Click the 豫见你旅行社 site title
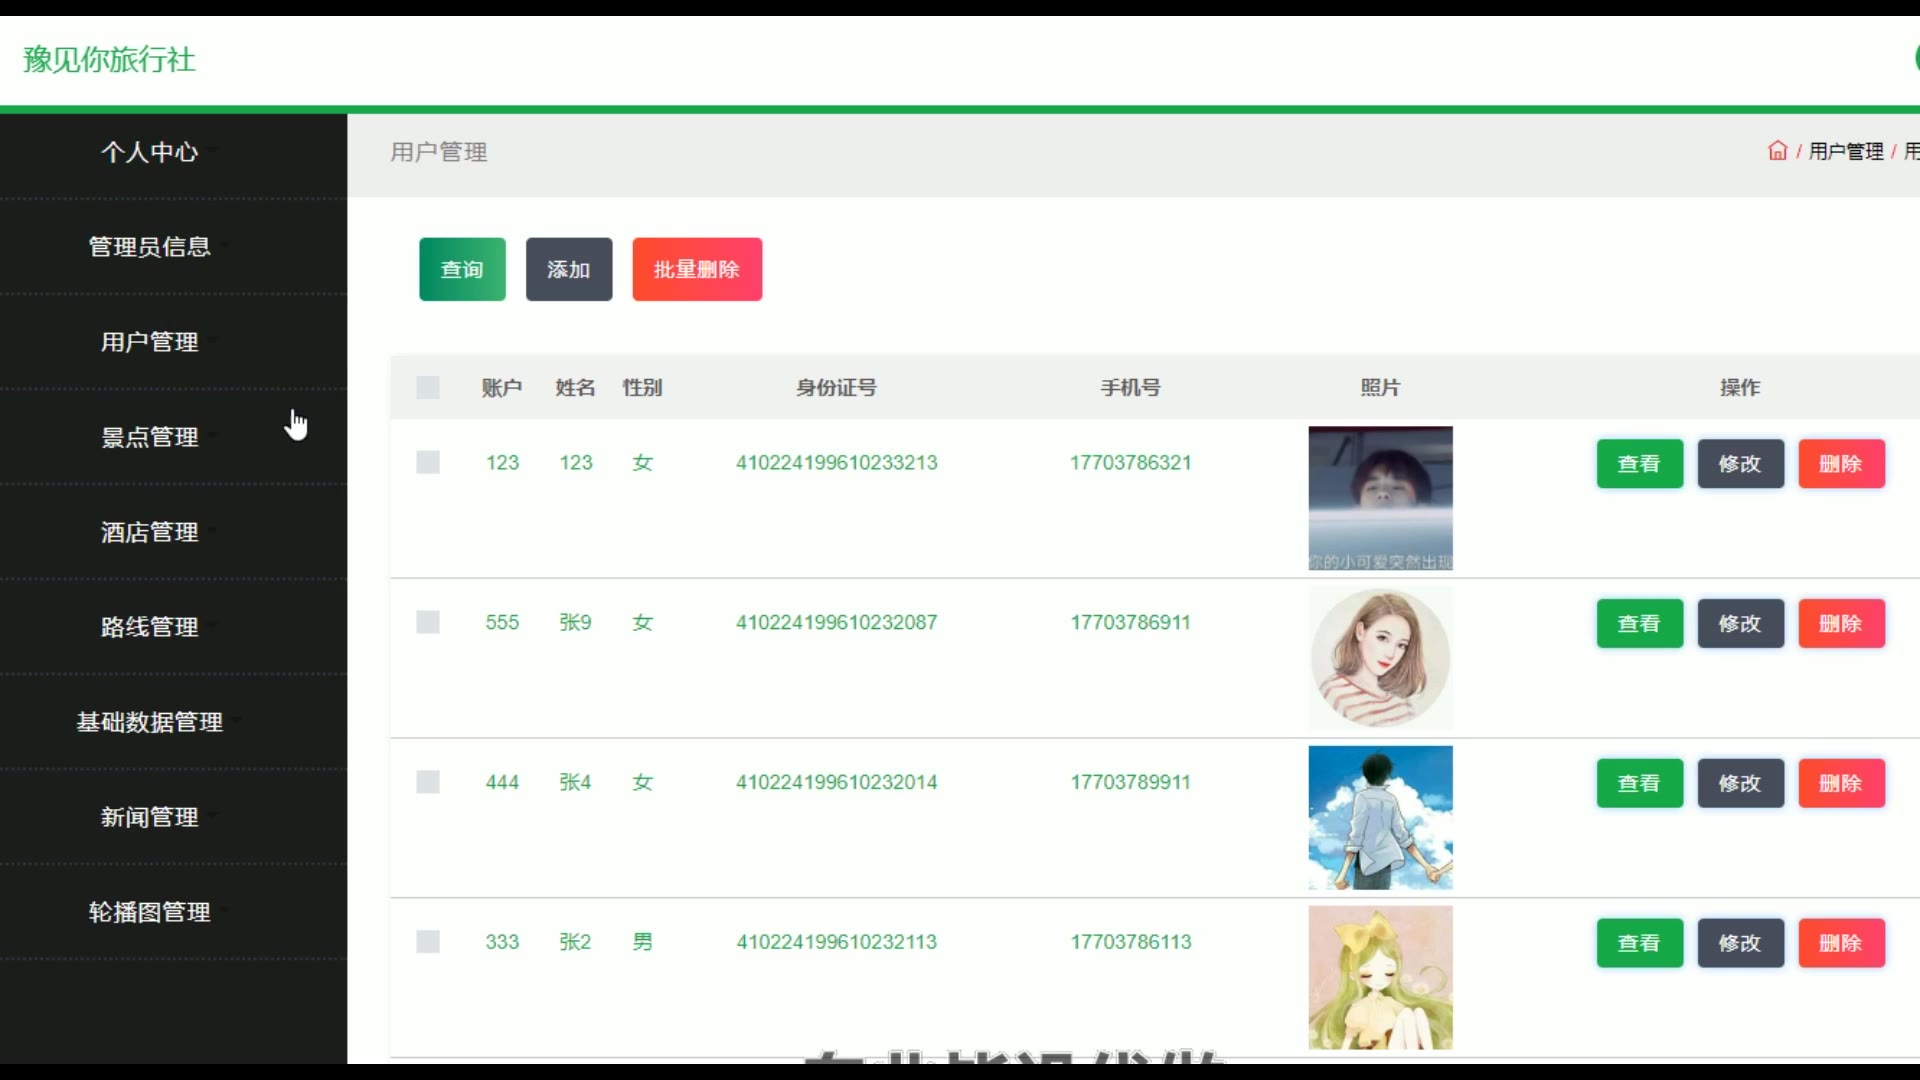The width and height of the screenshot is (1920, 1080). 109,59
